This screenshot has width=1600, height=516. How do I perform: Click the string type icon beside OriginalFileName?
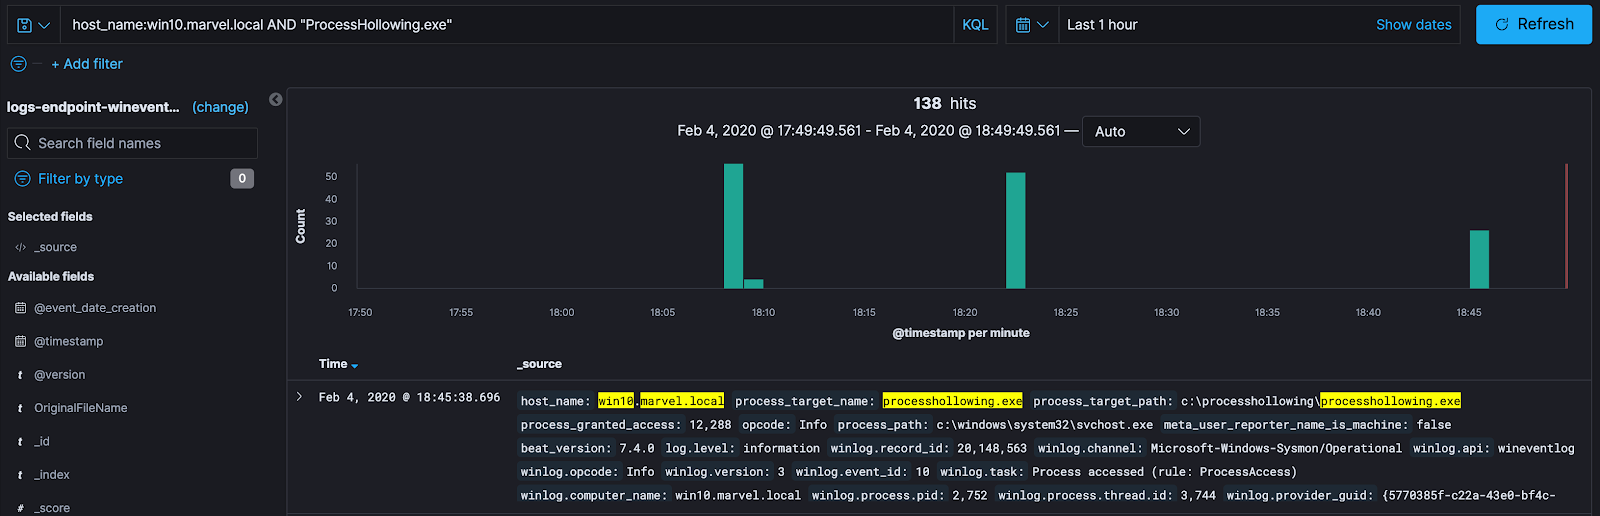click(x=20, y=408)
